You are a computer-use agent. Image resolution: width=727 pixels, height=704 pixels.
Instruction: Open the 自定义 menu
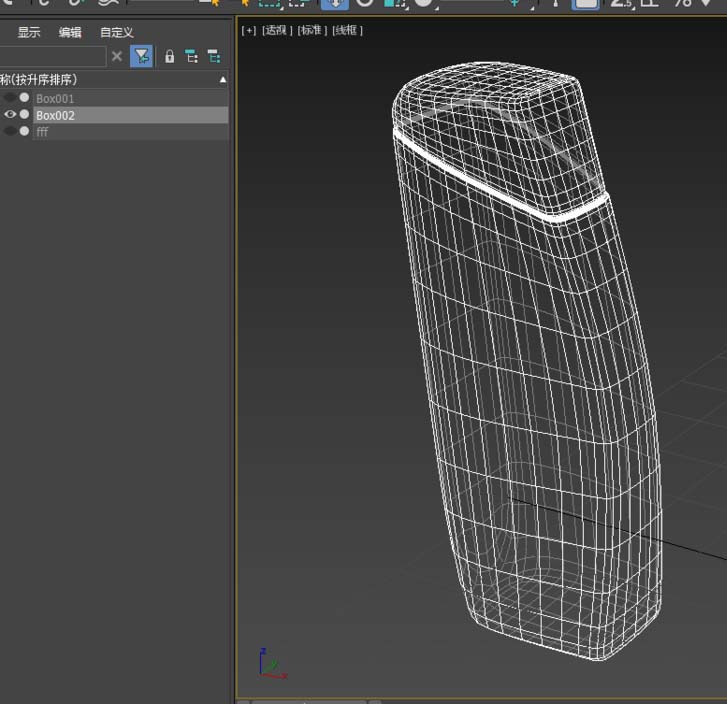[116, 33]
